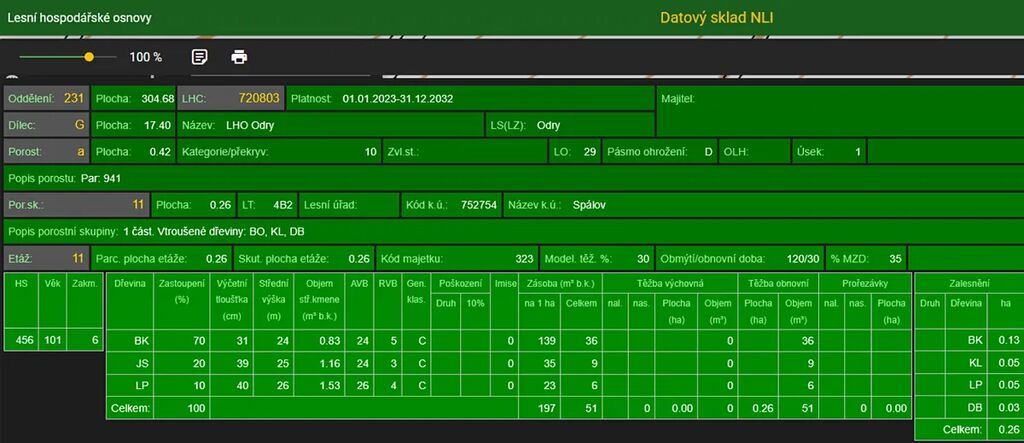Click the notes document icon beside zoom

[x=199, y=57]
